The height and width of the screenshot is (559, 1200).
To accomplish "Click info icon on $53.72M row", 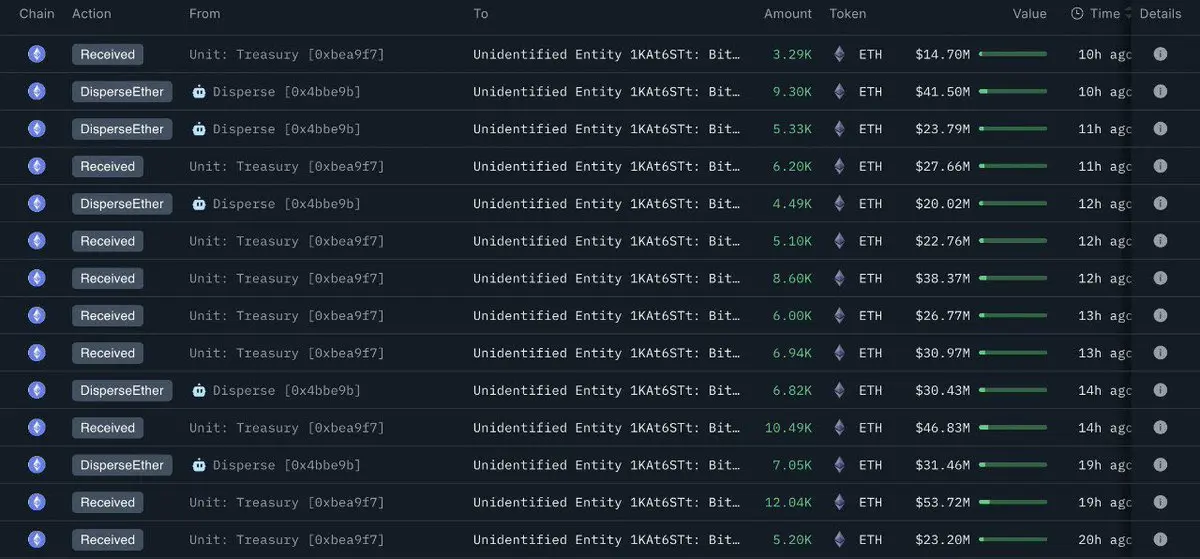I will [x=1160, y=502].
